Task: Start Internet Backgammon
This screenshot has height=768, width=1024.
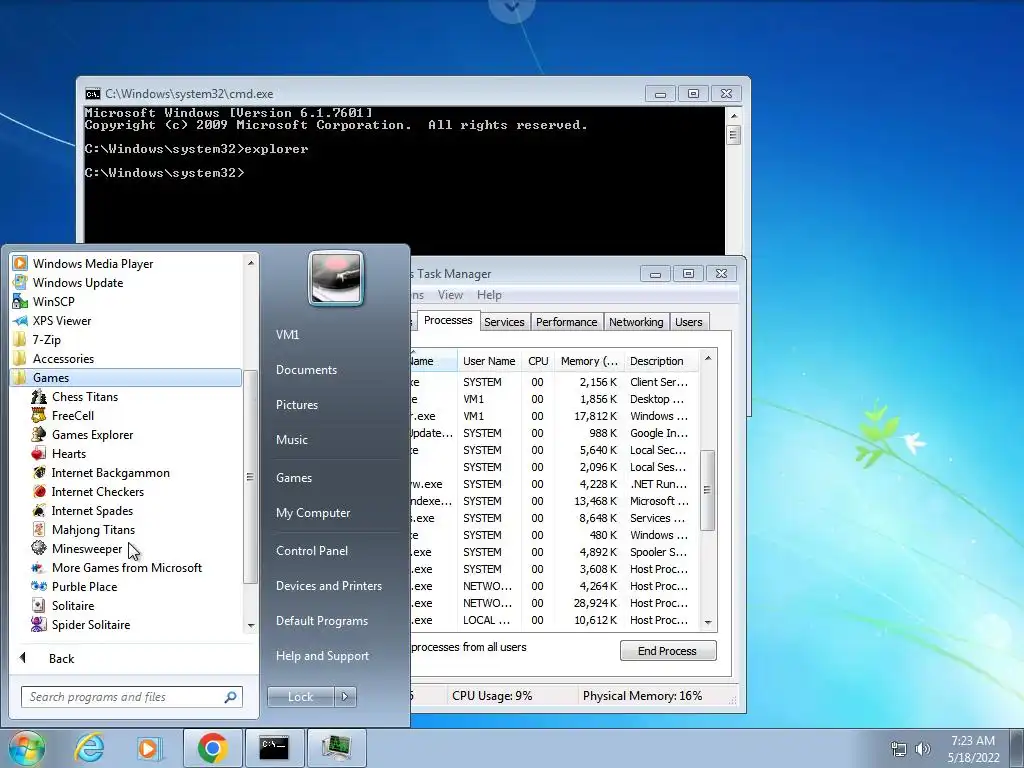Action: coord(110,473)
